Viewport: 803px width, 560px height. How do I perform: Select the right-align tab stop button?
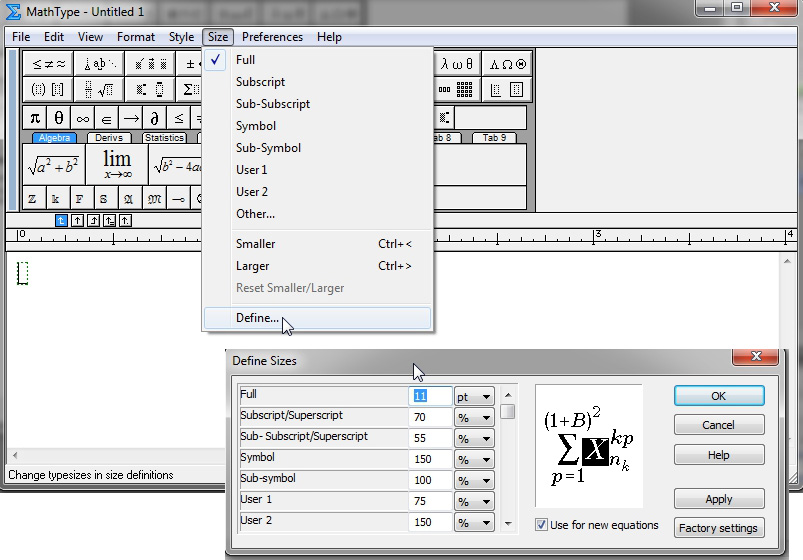pos(93,221)
